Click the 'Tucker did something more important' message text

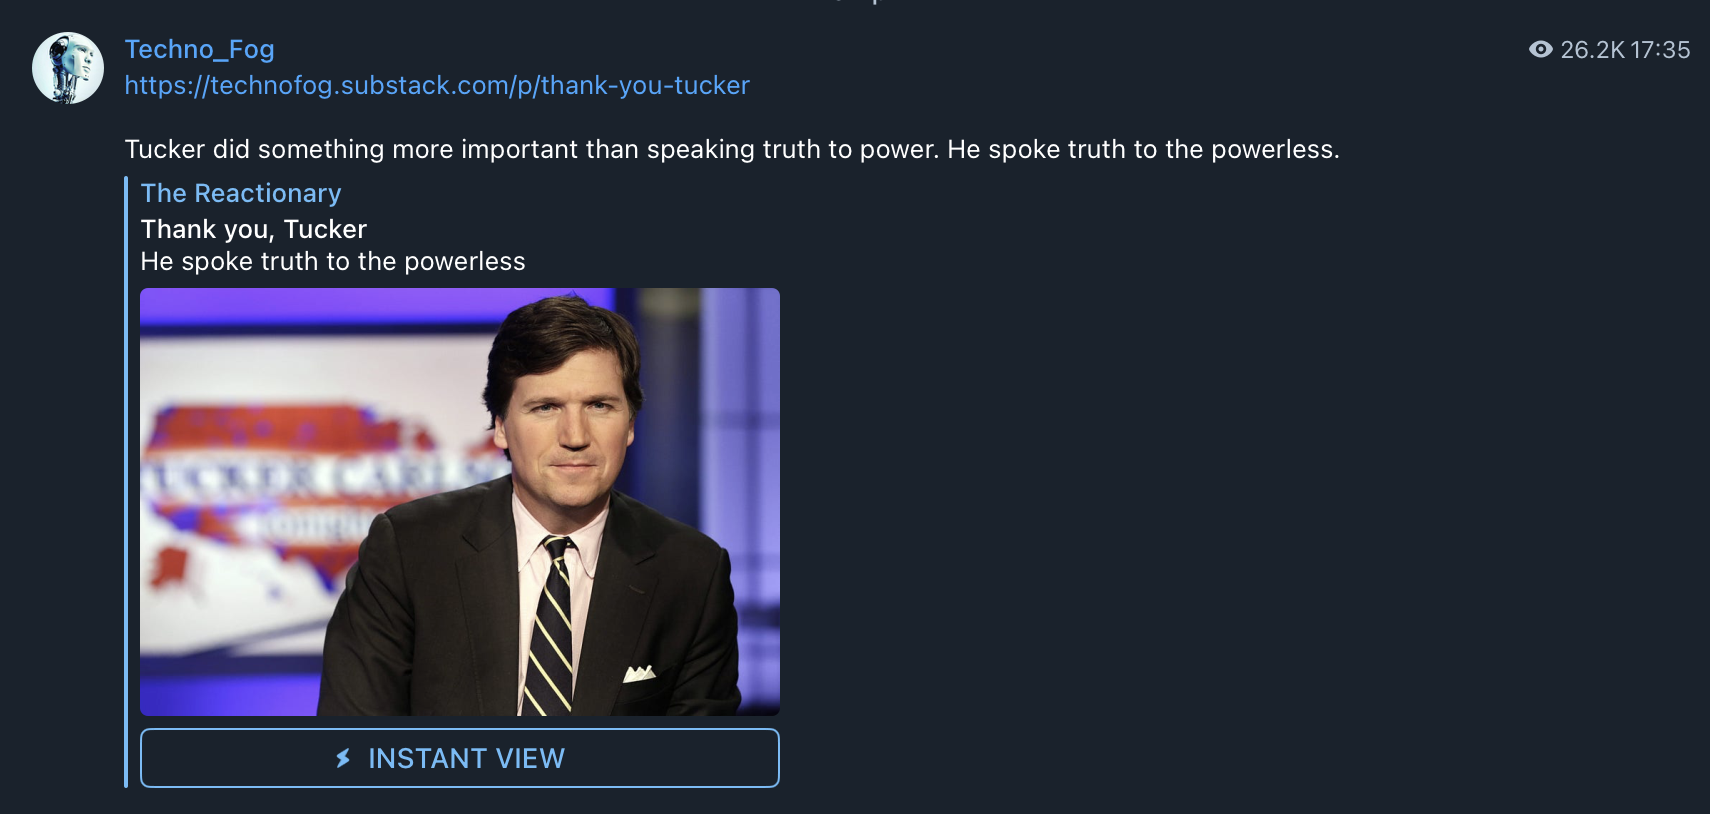click(732, 149)
